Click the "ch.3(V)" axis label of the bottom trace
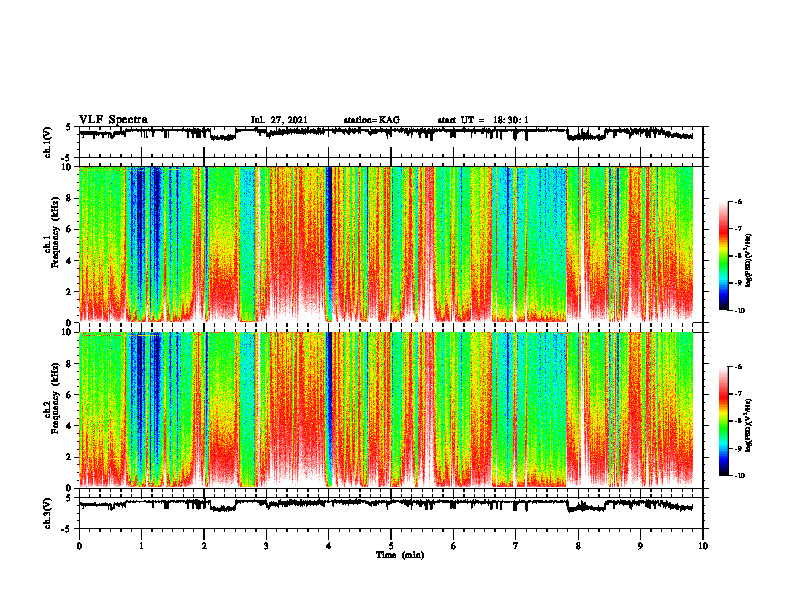The width and height of the screenshot is (792, 612). (x=48, y=513)
